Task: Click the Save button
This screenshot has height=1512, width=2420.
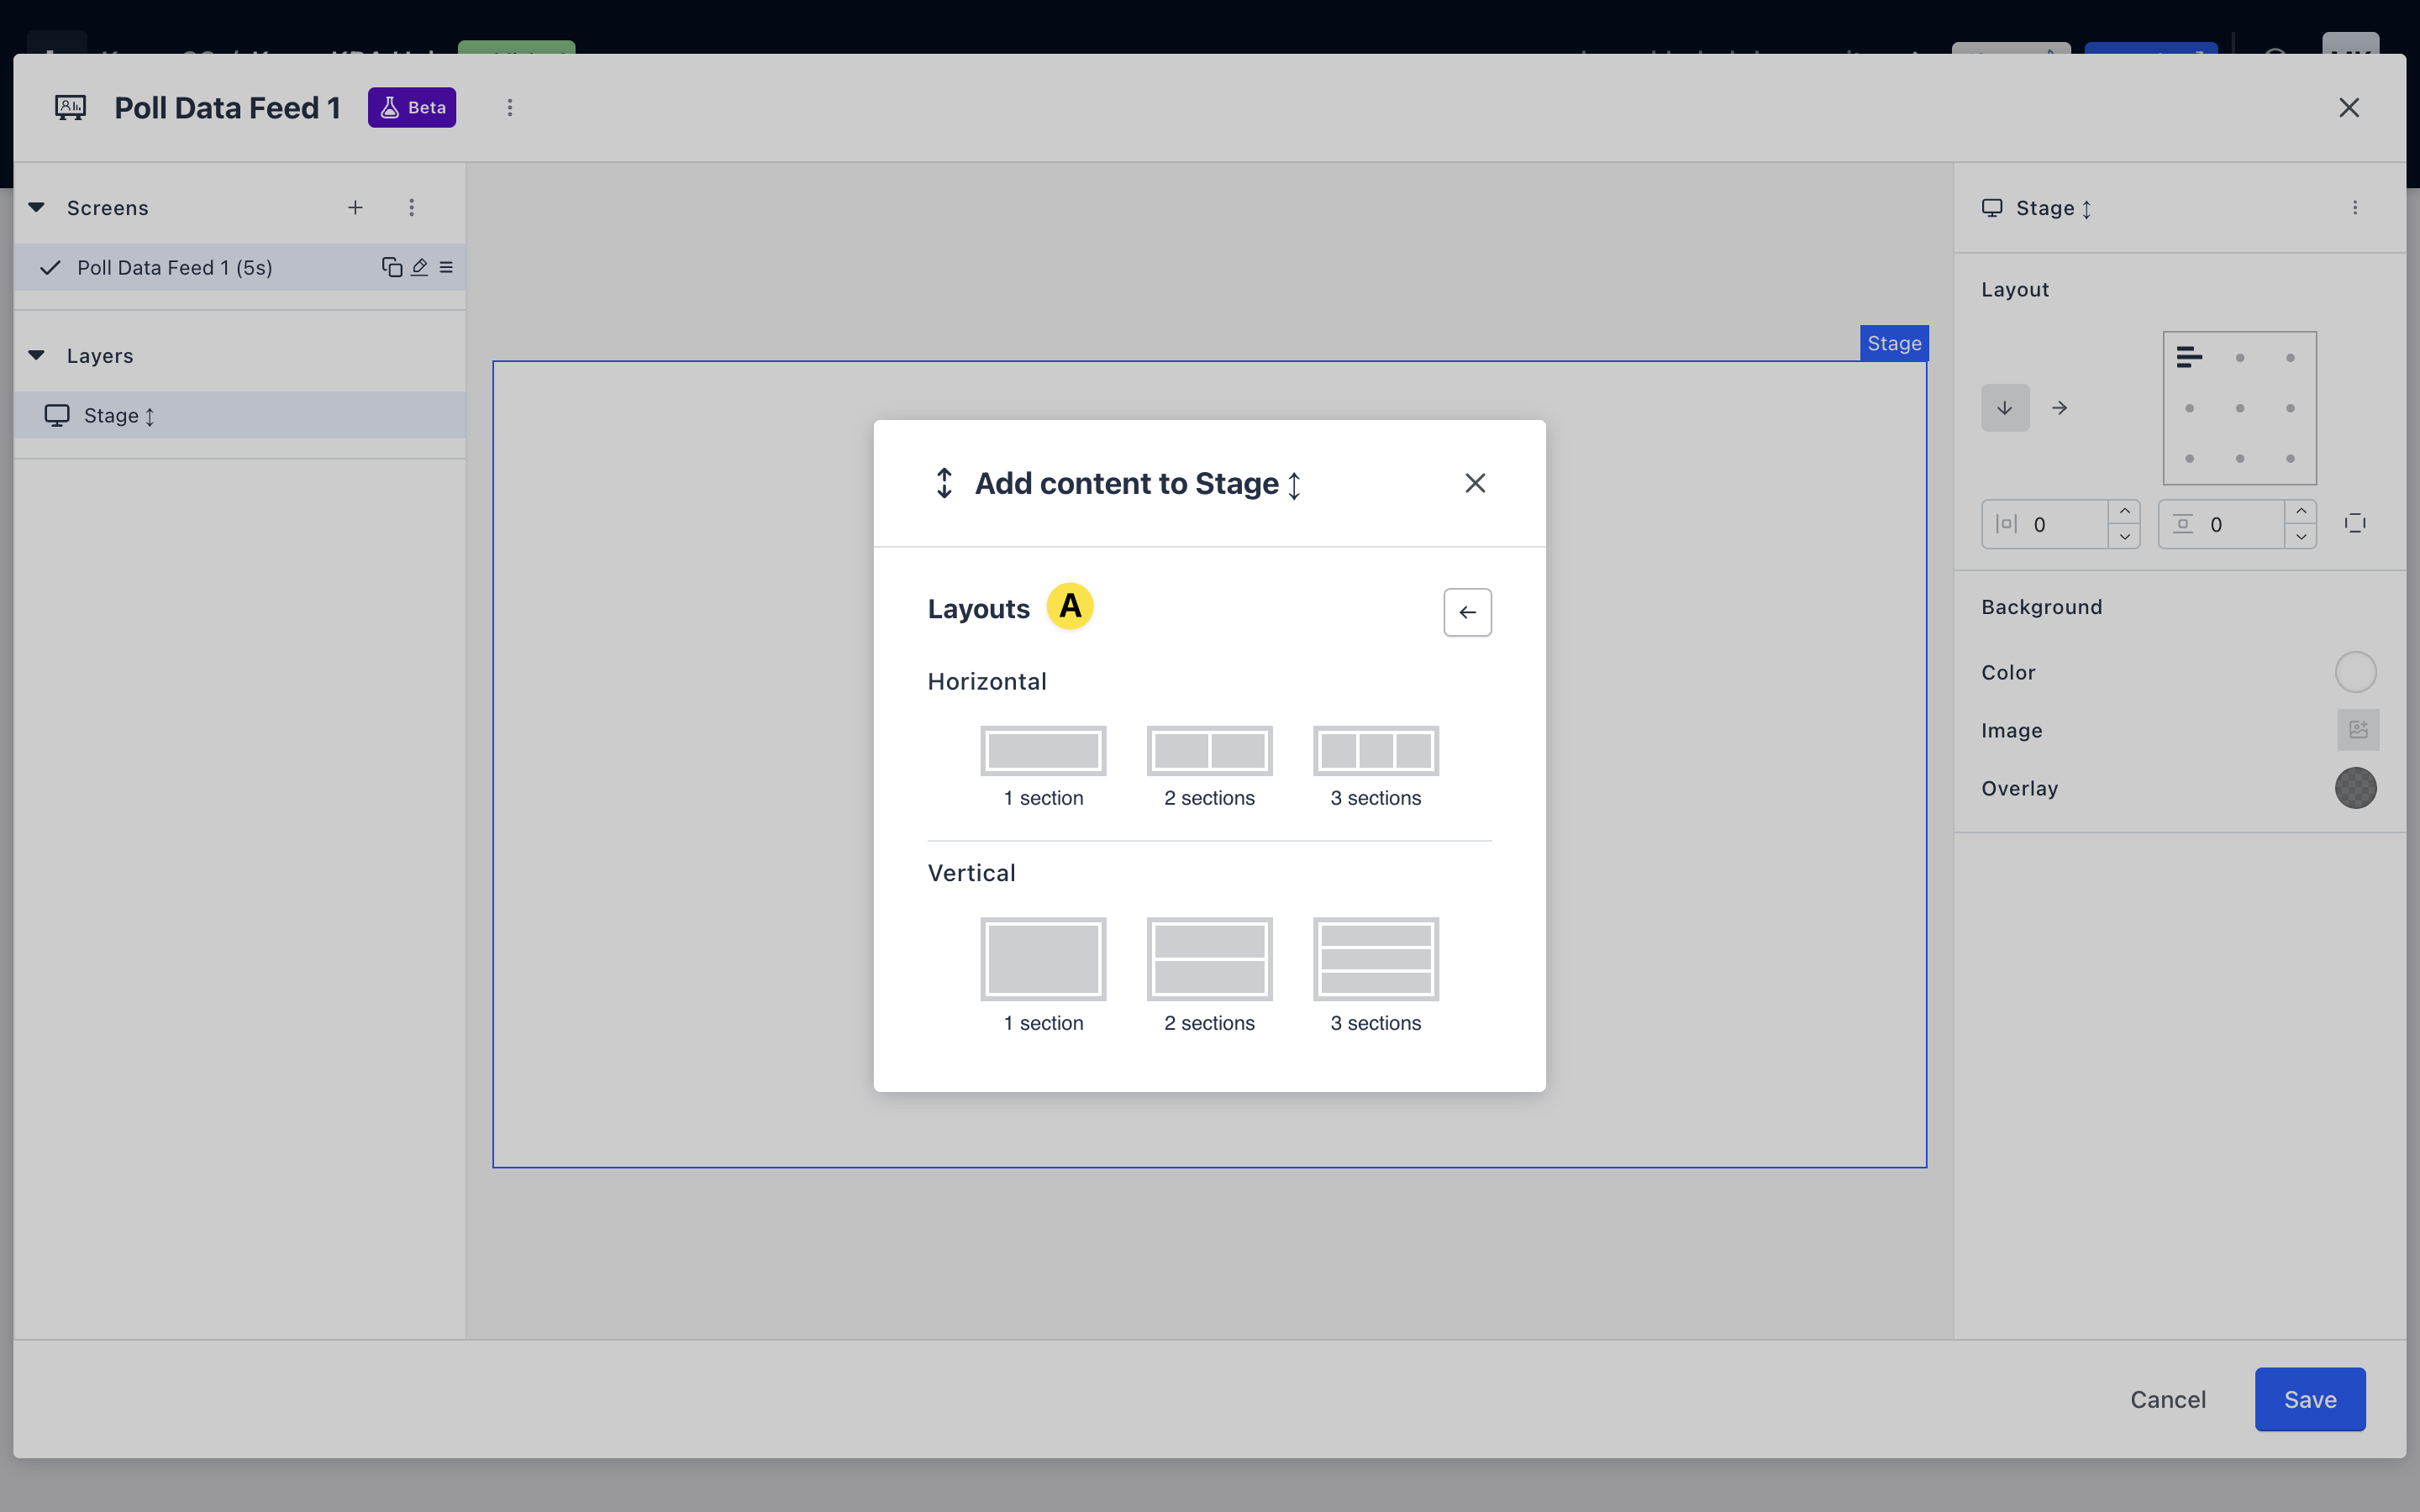Action: 2309,1399
